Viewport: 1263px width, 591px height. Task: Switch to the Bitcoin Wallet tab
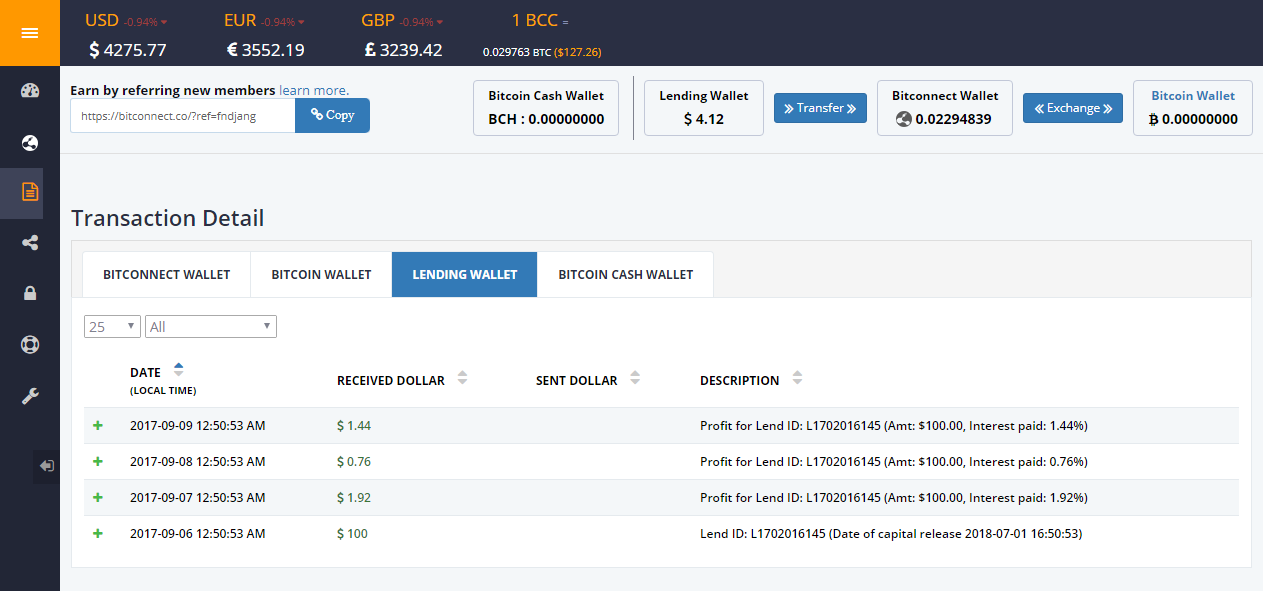(321, 275)
